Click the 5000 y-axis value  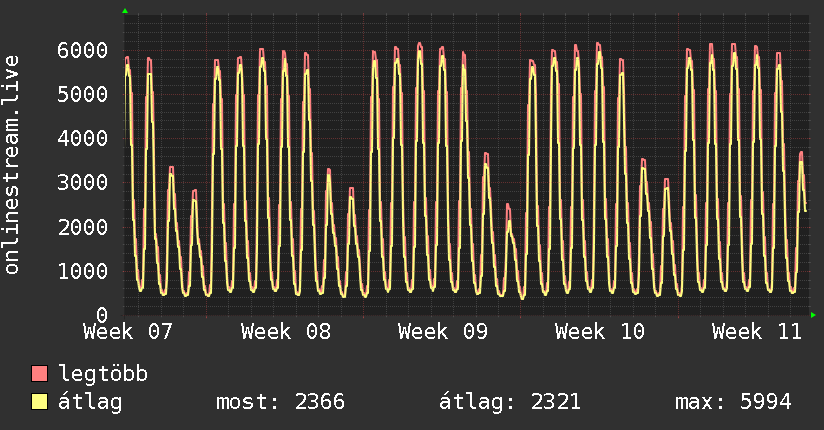pos(83,95)
